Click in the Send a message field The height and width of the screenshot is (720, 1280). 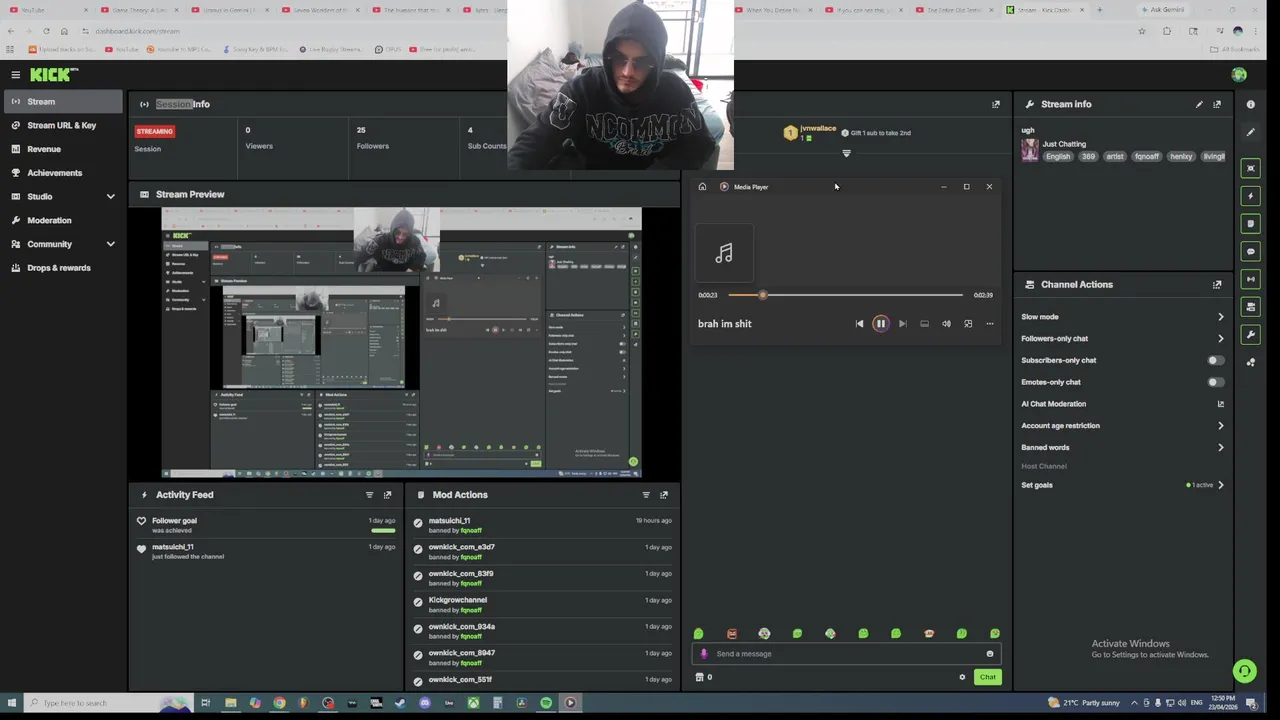[x=845, y=654]
